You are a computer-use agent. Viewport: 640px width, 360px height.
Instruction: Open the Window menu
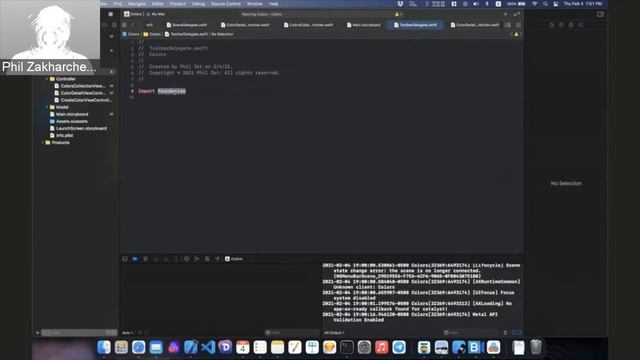255,4
